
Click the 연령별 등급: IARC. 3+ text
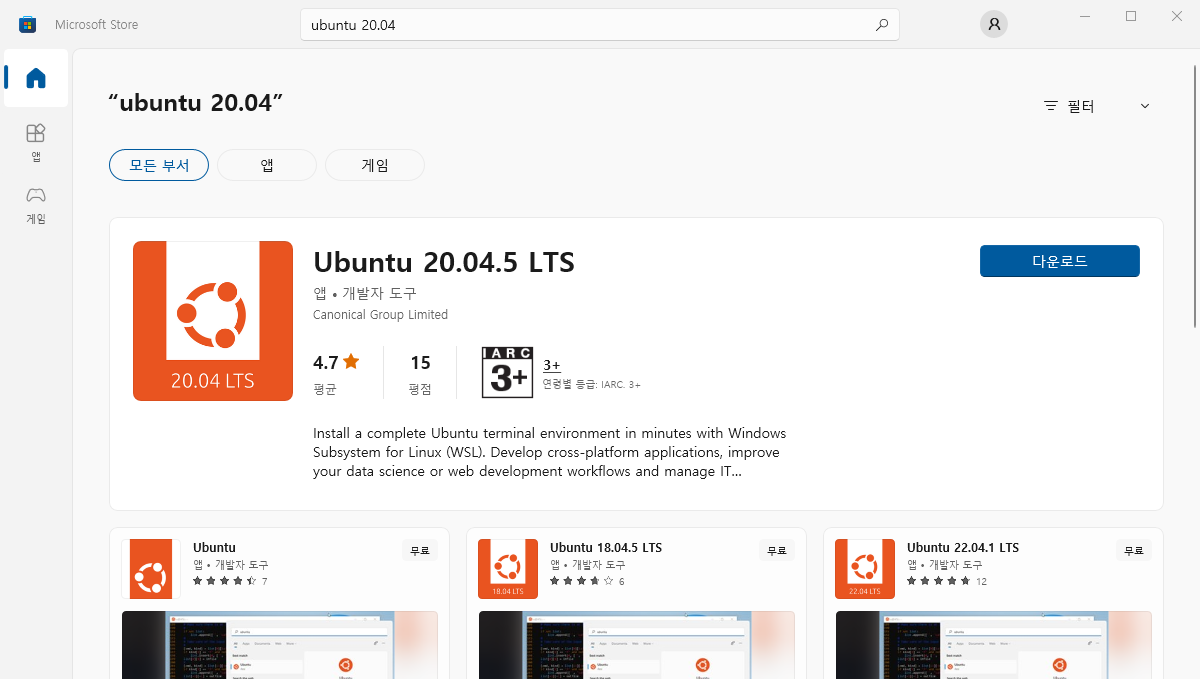592,384
